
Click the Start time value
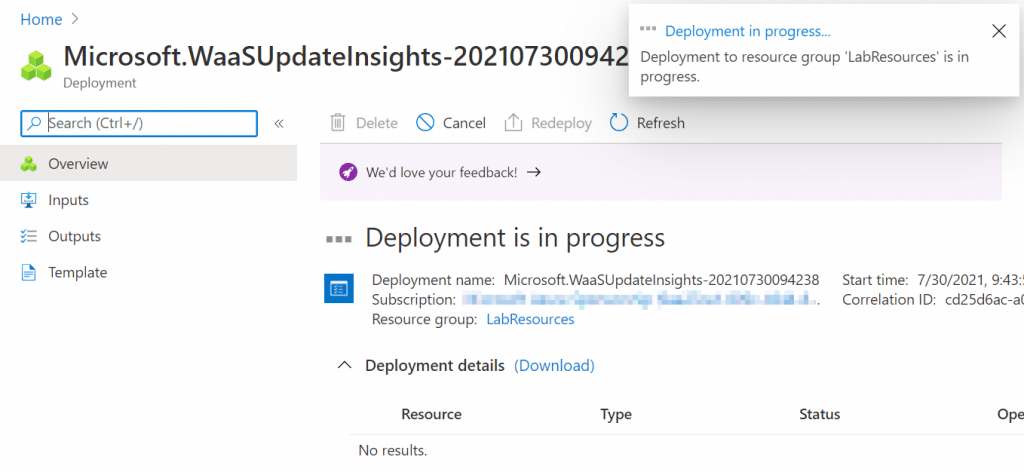point(969,280)
